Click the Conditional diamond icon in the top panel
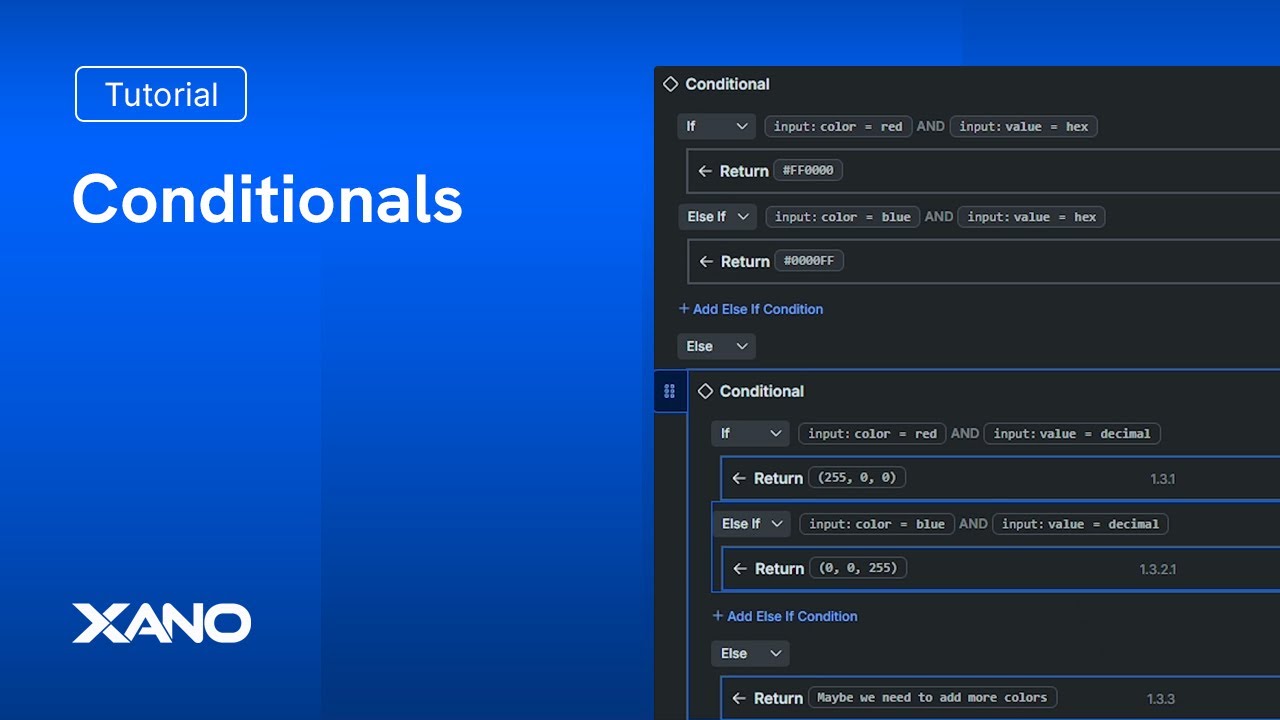Screen dimensions: 1280x720 (670, 84)
